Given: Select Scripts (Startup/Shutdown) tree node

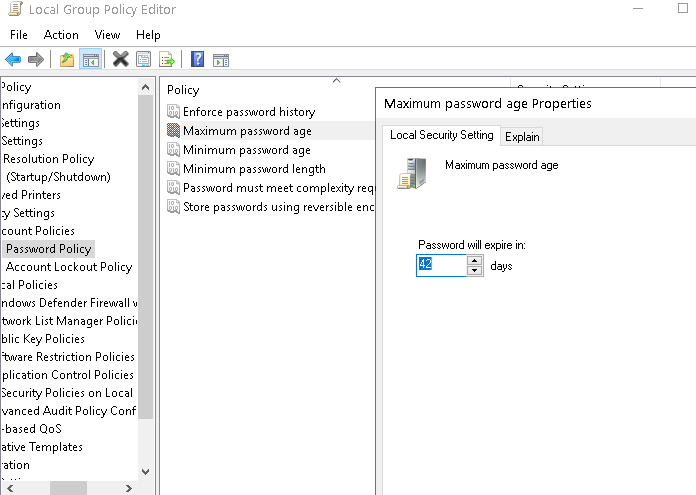Looking at the screenshot, I should [58, 177].
